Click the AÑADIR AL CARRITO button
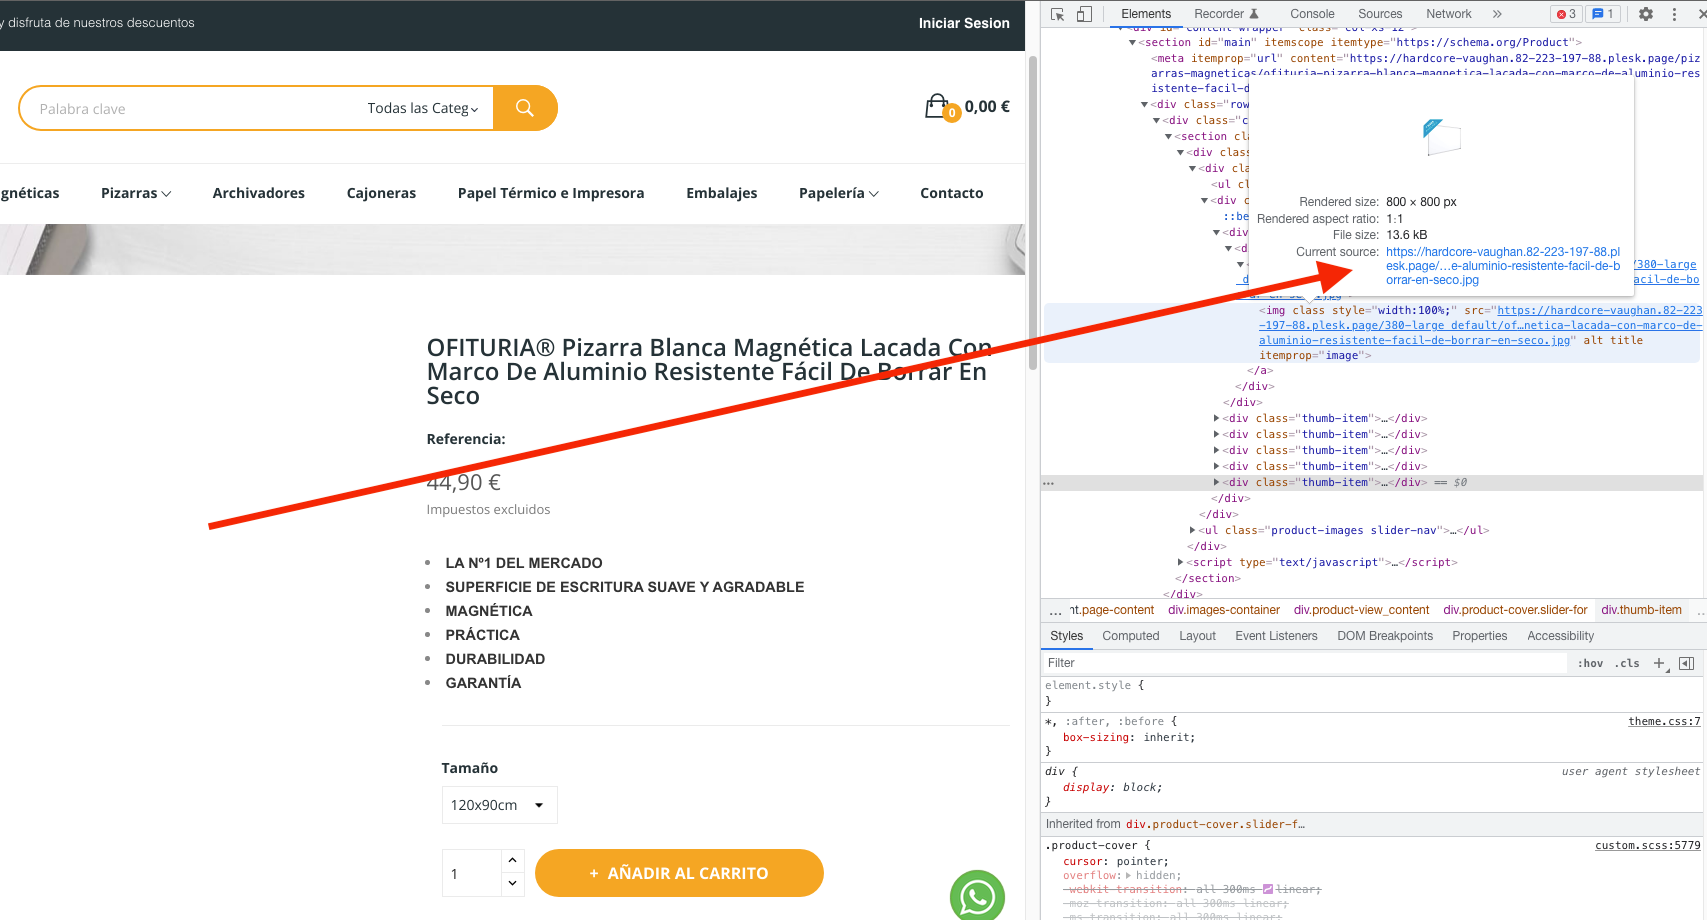This screenshot has height=920, width=1707. point(679,873)
